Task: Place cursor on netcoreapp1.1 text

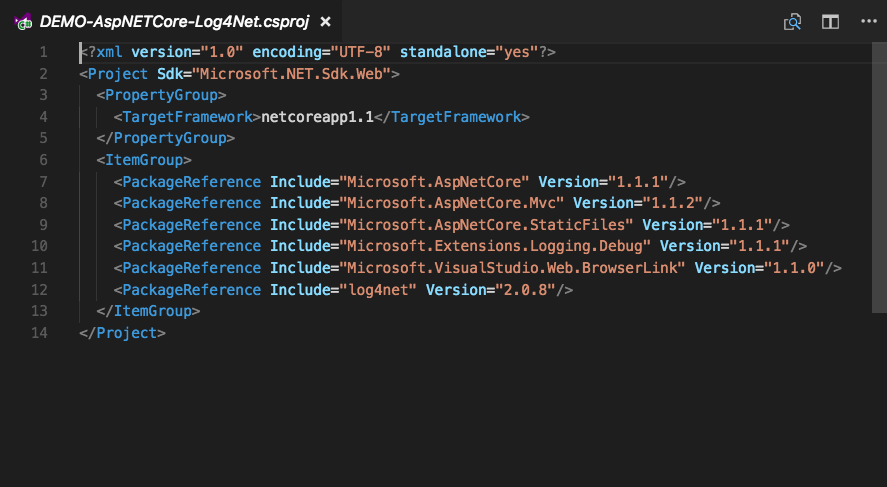Action: [x=317, y=117]
